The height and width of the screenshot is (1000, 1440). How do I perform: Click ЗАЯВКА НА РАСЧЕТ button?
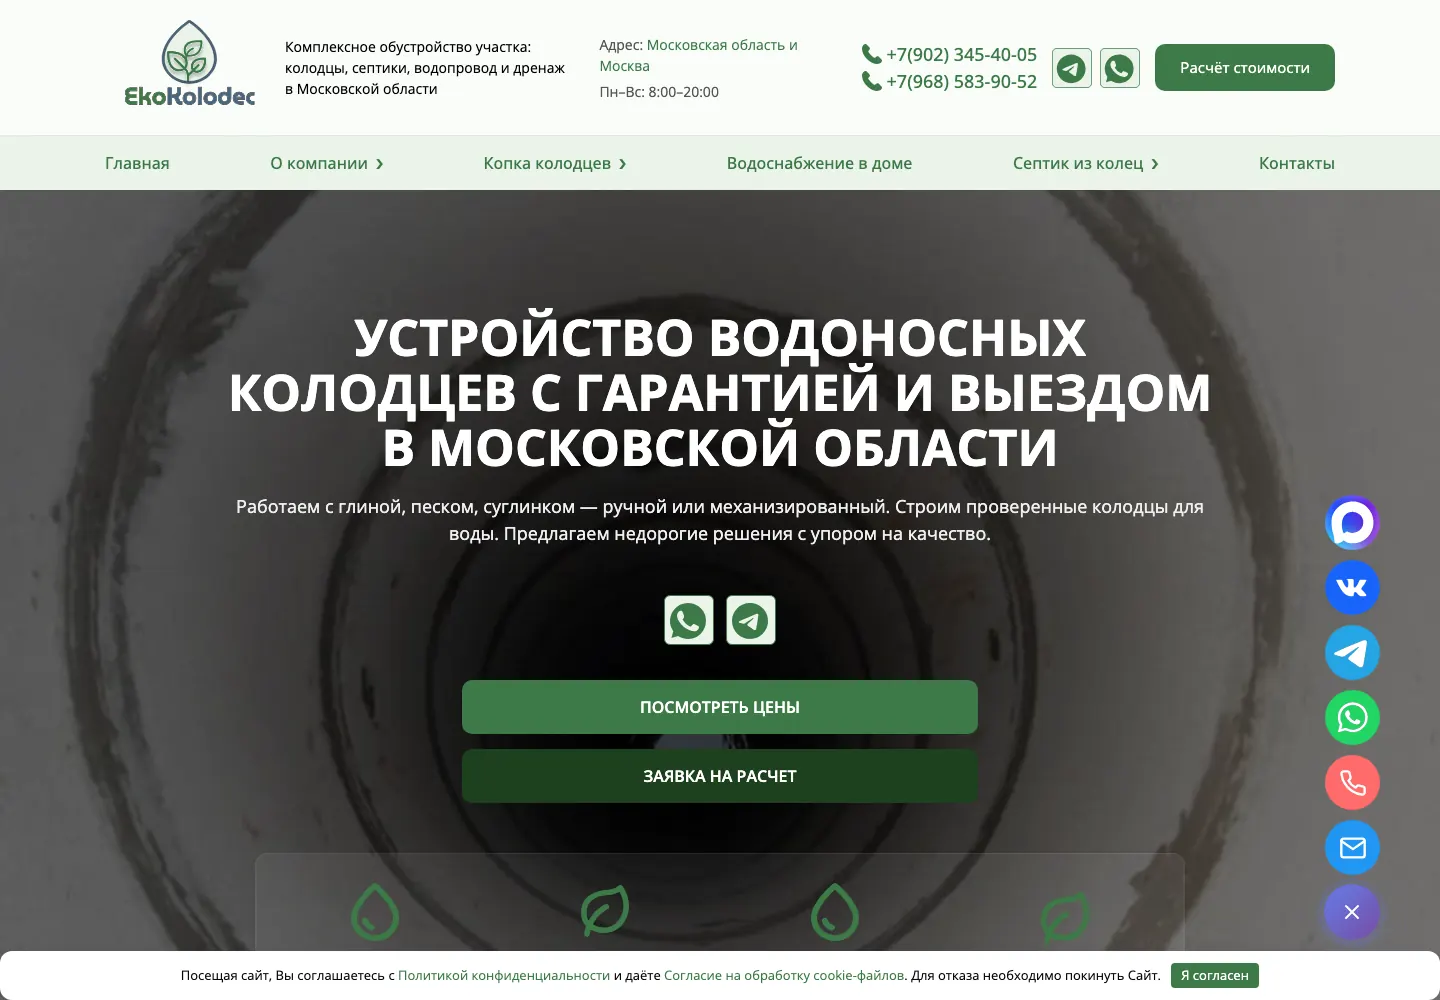(720, 776)
